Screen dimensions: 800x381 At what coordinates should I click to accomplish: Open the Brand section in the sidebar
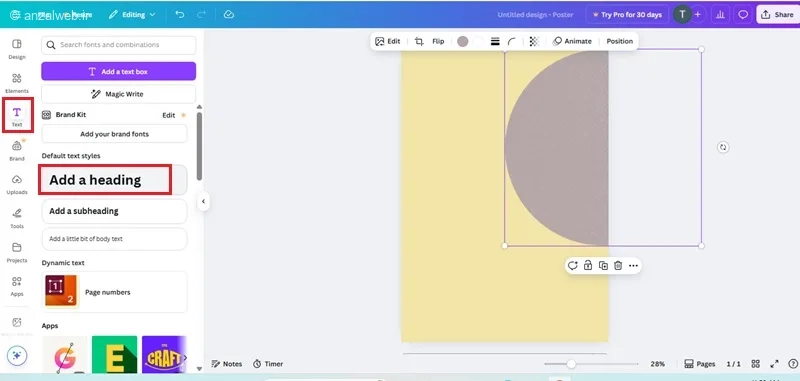tap(17, 150)
